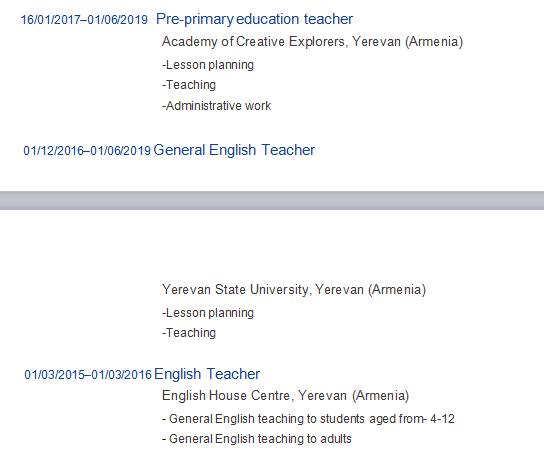Viewport: 544px width, 455px height.
Task: Click the General English Teacher heading
Action: click(x=234, y=150)
